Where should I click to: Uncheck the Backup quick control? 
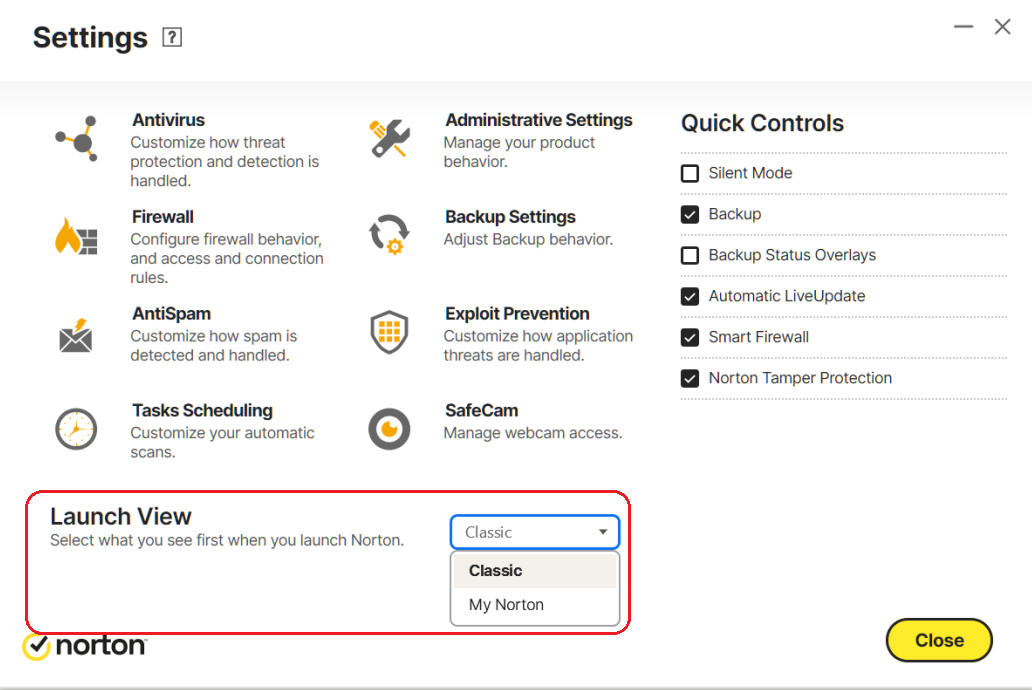(690, 215)
